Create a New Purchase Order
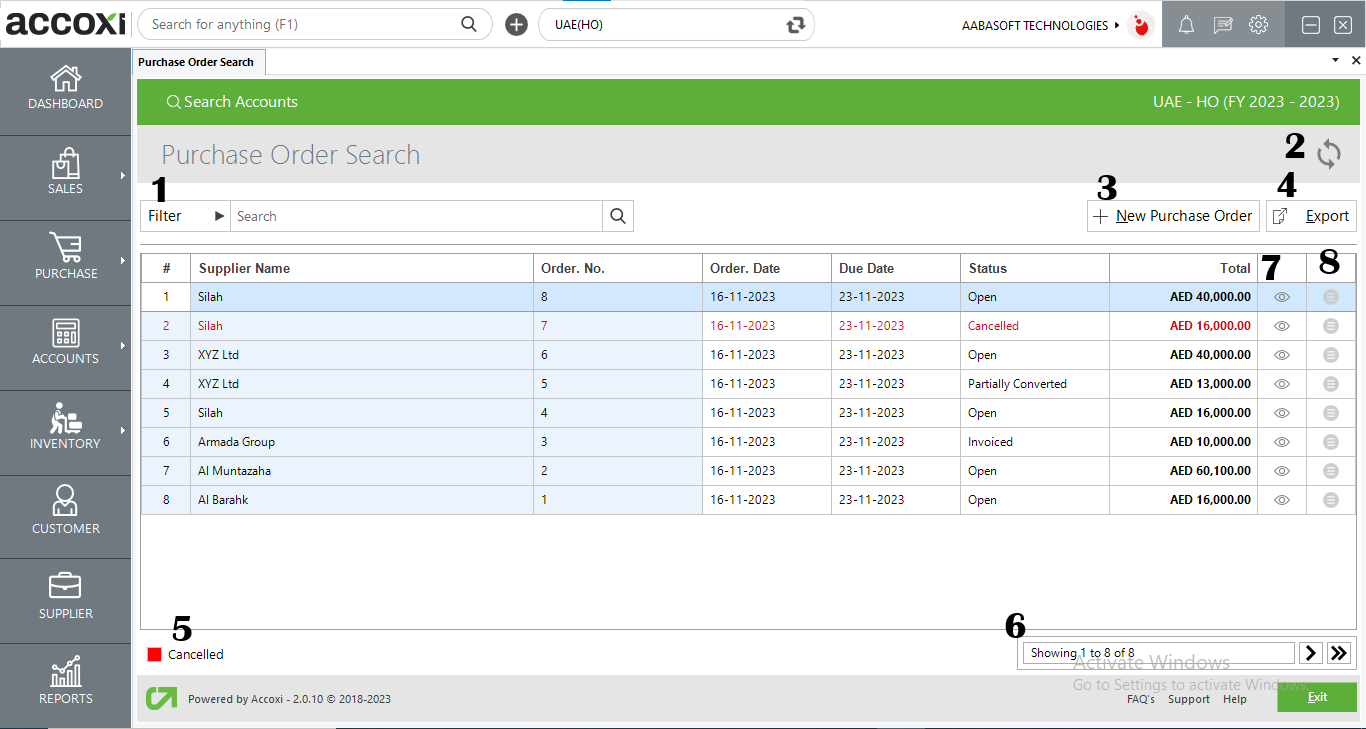The image size is (1366, 729). (1173, 215)
